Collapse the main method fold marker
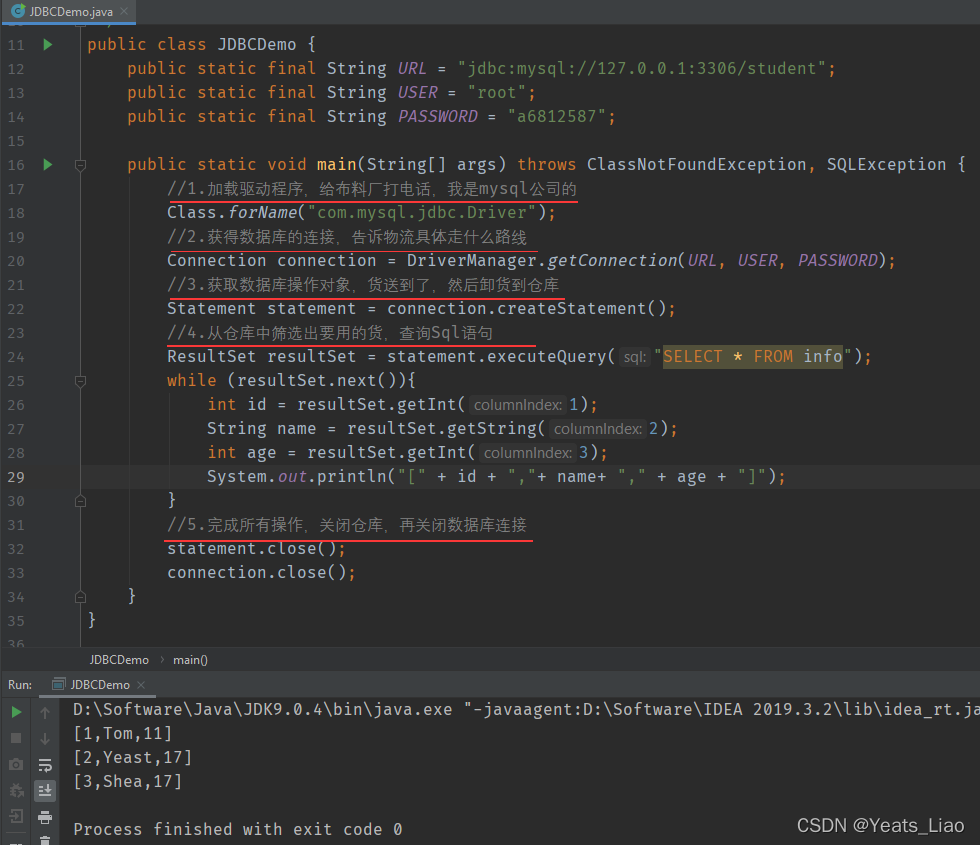 pyautogui.click(x=80, y=165)
